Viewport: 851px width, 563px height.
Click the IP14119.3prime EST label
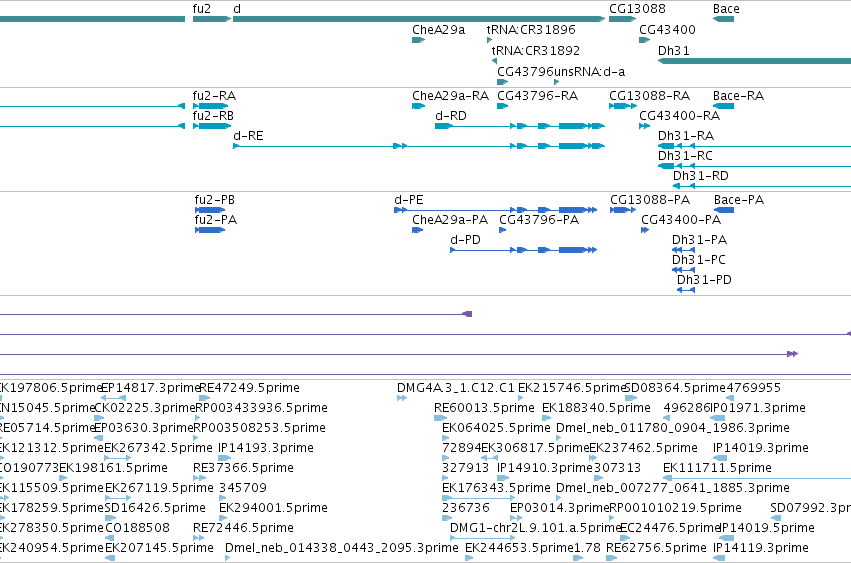pyautogui.click(x=760, y=548)
